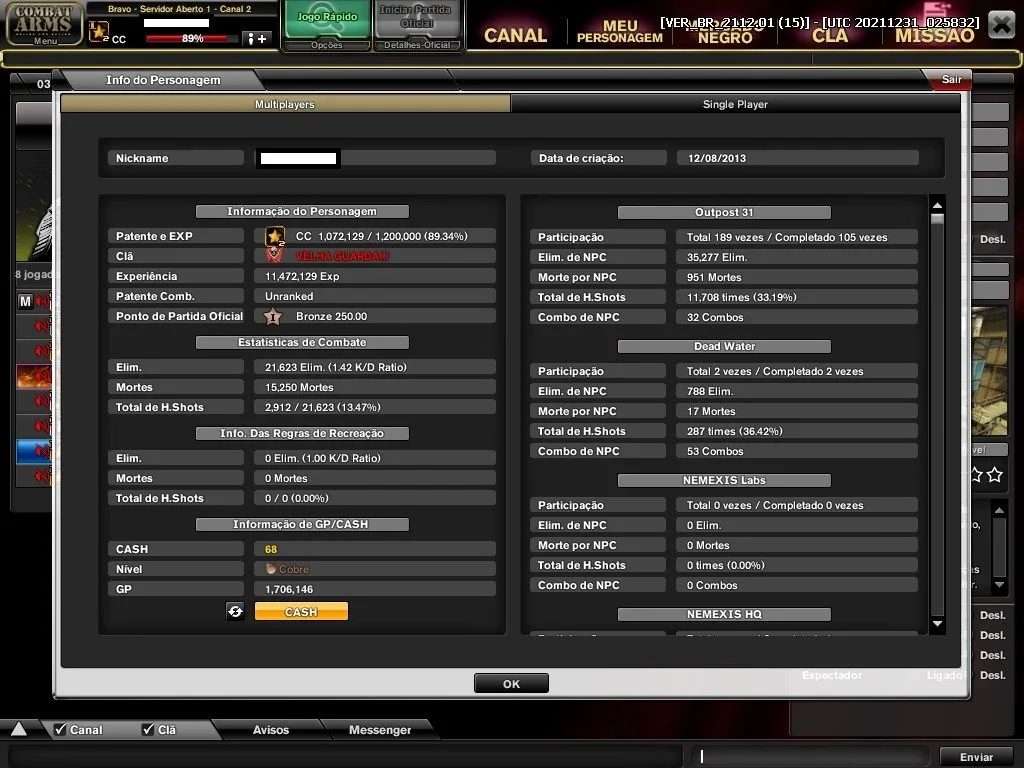
Task: Open the MISSÃO menu
Action: coord(935,35)
